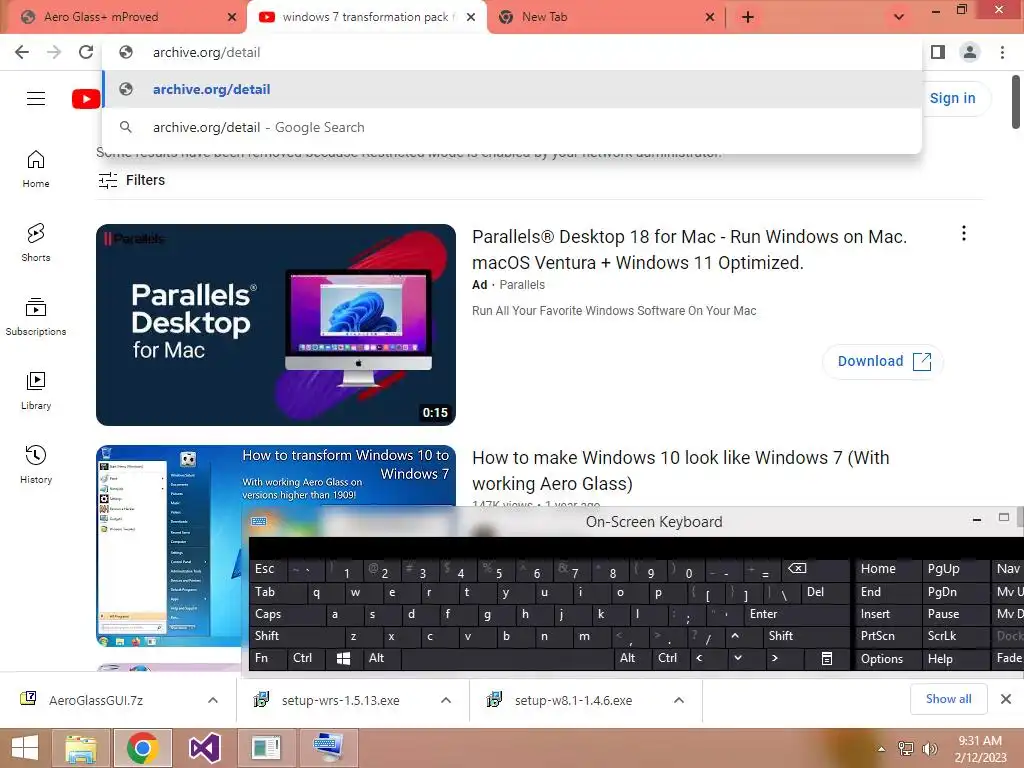Viewport: 1024px width, 768px height.
Task: Open more options for Parallels ad
Action: (963, 234)
